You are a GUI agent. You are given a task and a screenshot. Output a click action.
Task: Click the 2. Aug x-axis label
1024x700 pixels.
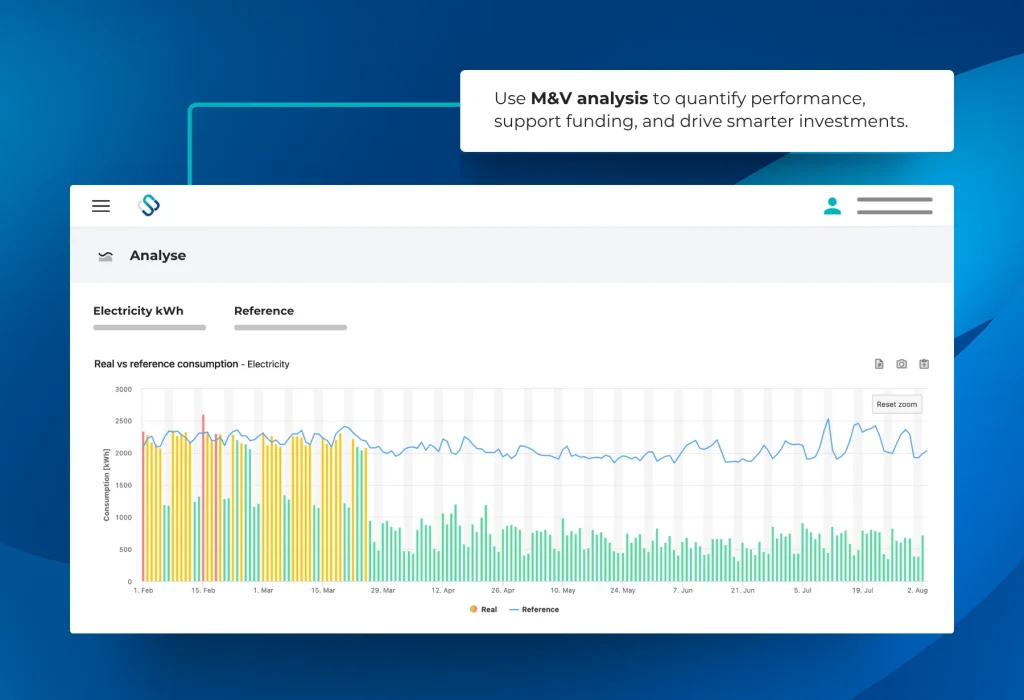pos(916,591)
